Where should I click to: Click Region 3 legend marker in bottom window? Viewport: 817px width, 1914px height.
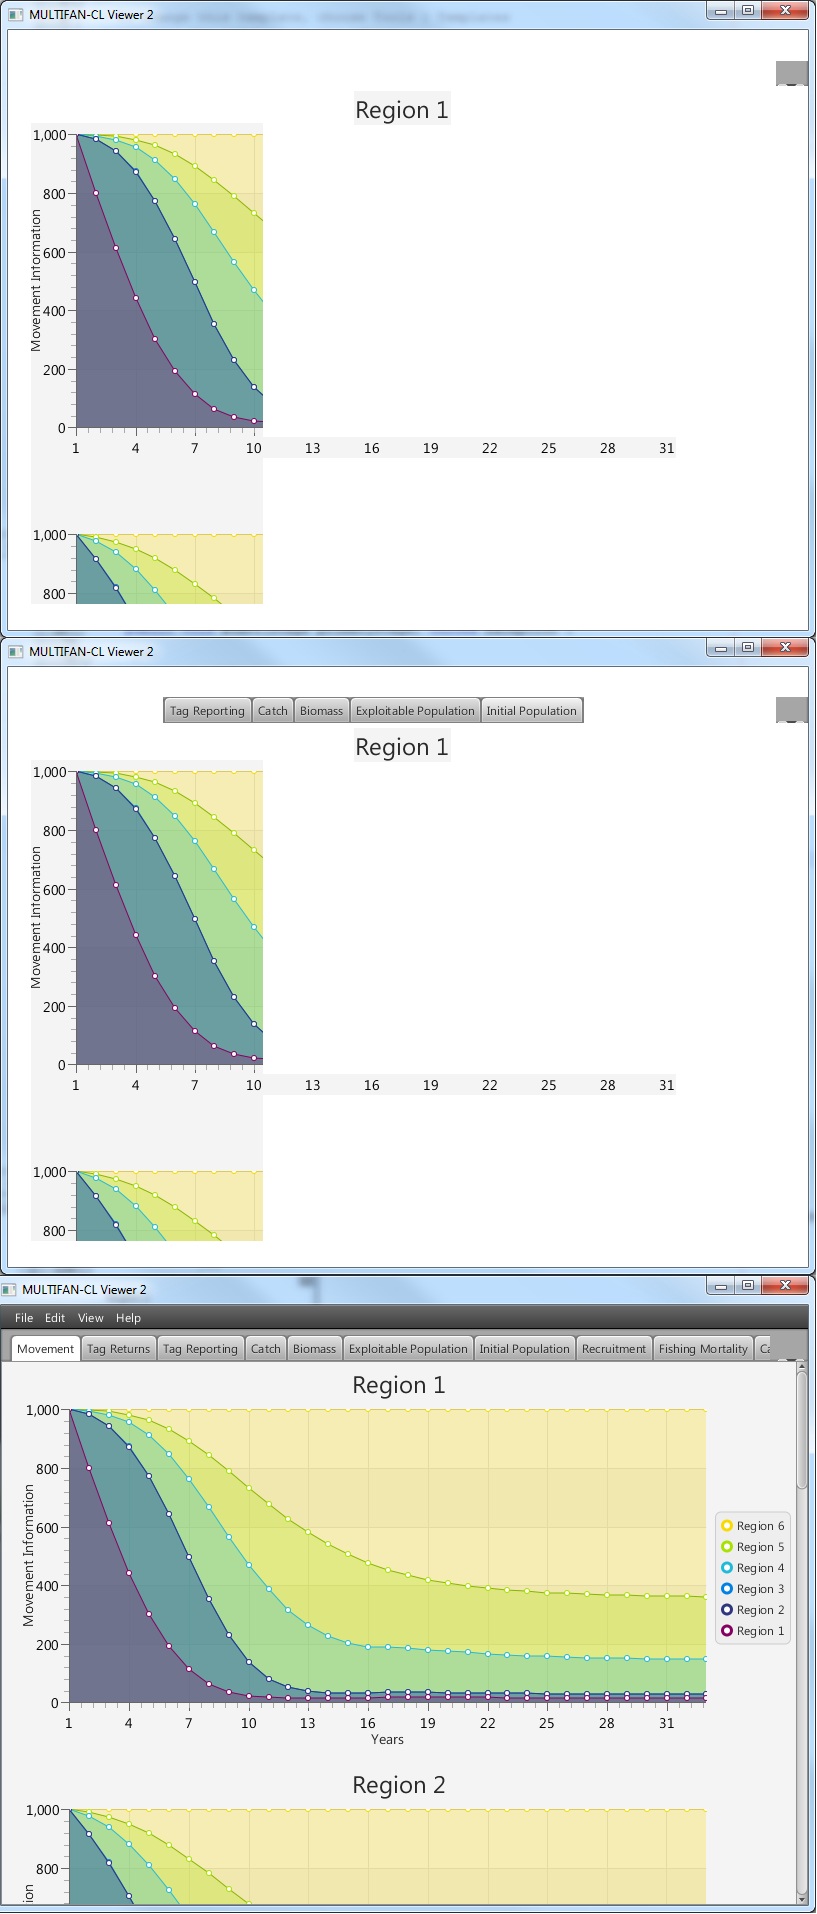[x=727, y=1588]
